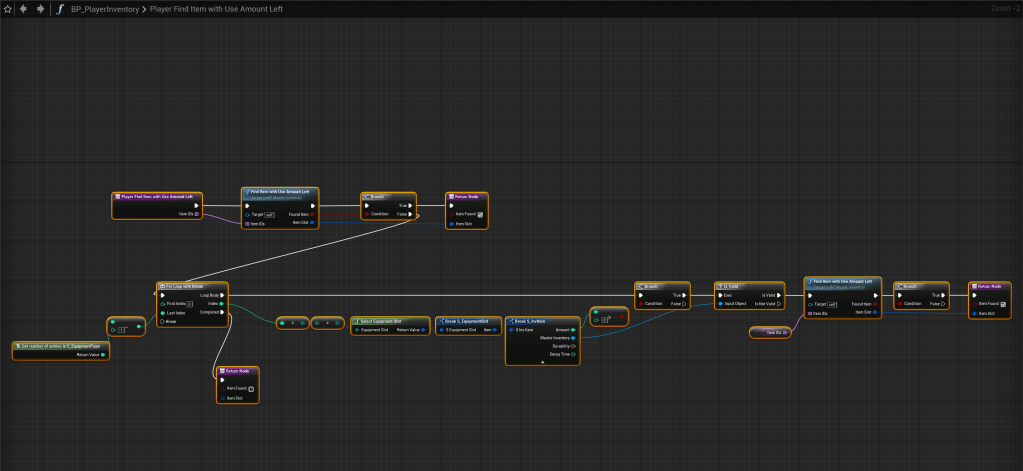Select the Break S_EquipmentSlot node title

468,321
